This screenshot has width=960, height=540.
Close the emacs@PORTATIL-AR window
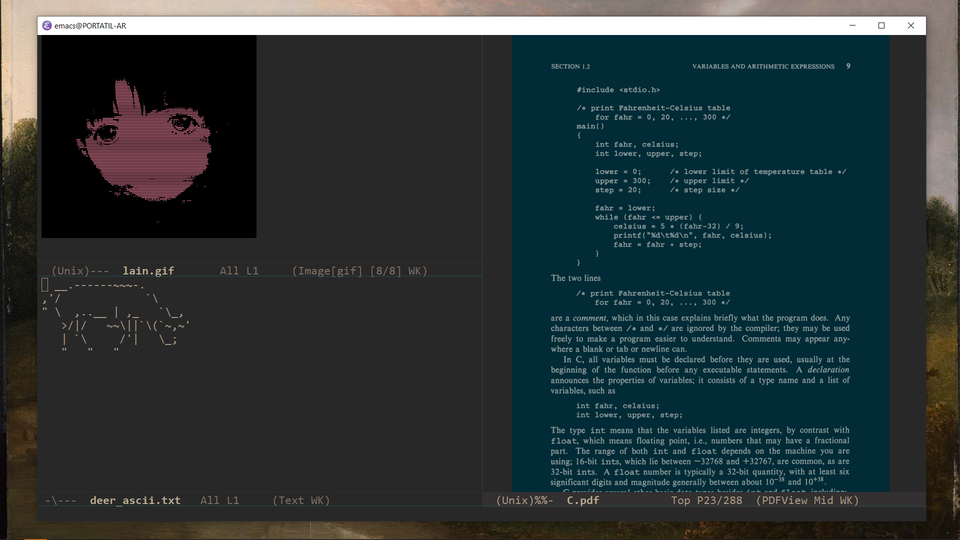911,25
